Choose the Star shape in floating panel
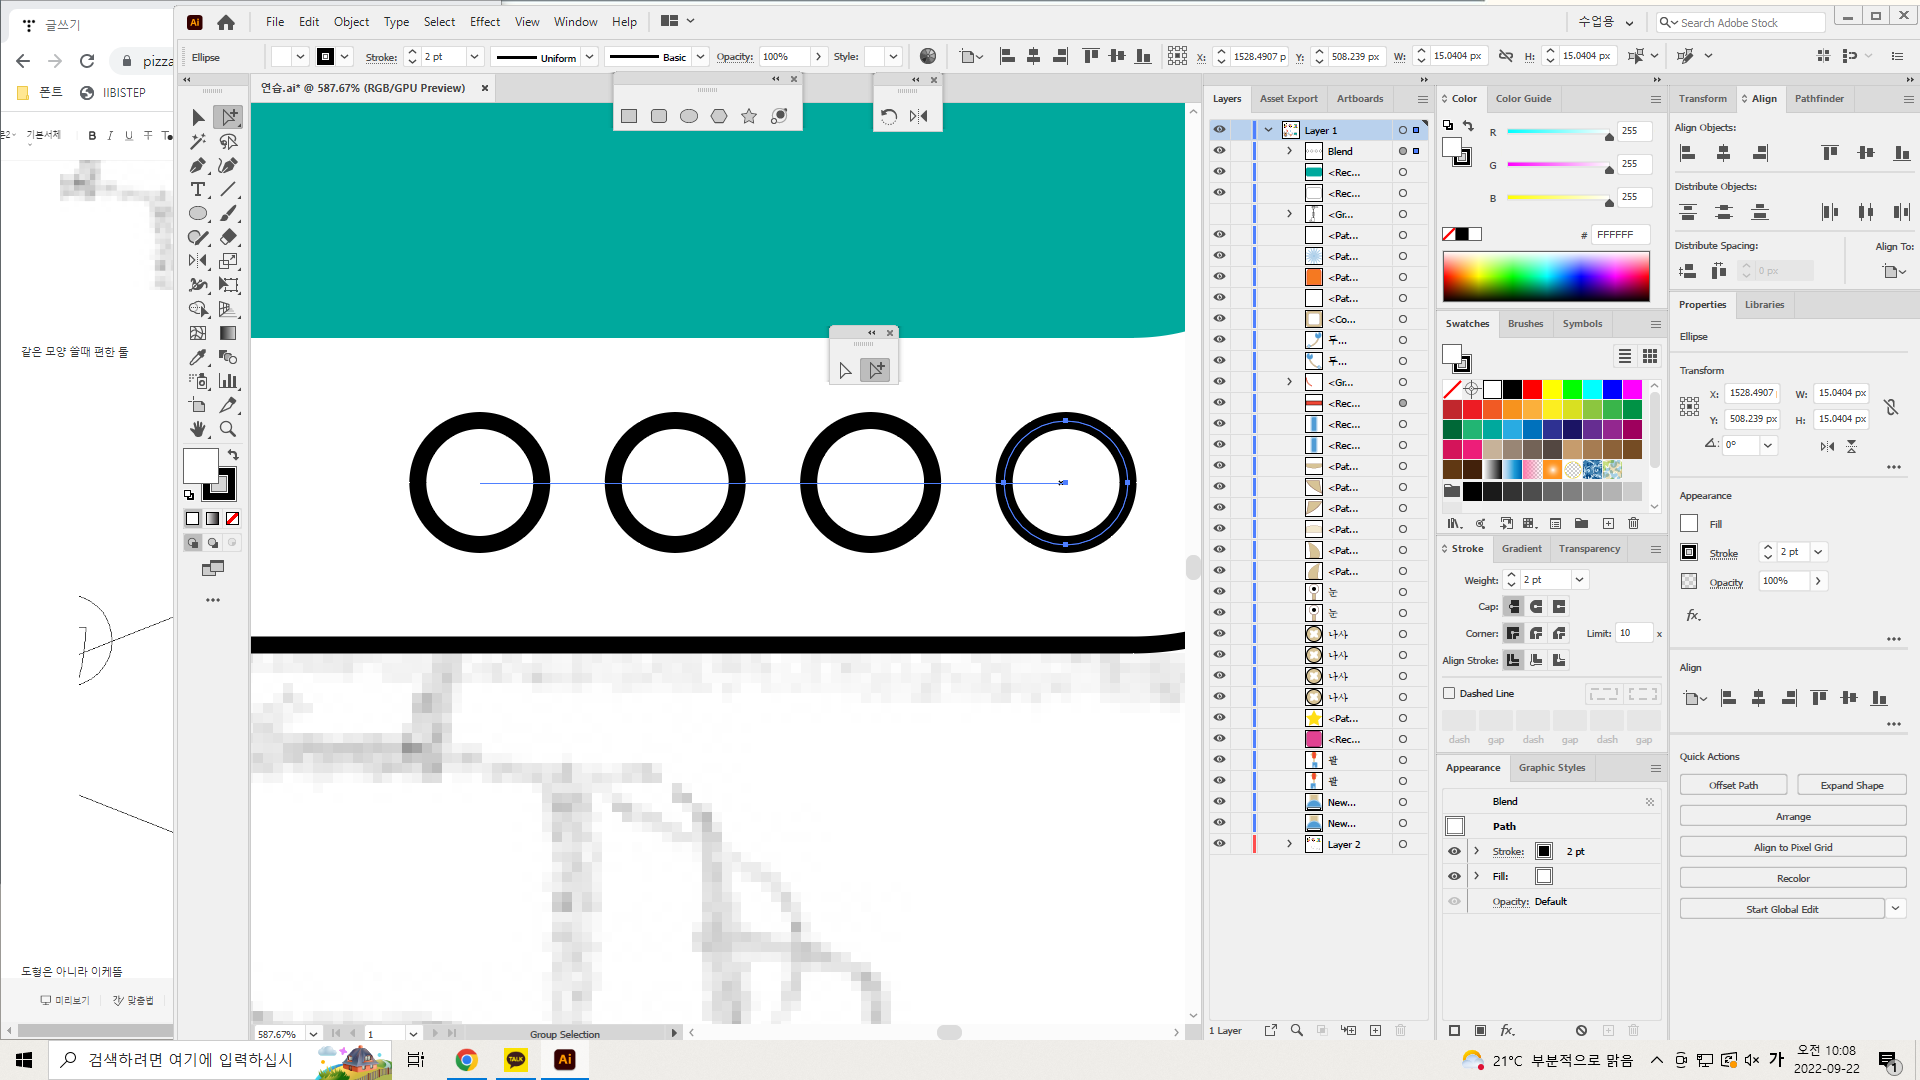 point(749,116)
